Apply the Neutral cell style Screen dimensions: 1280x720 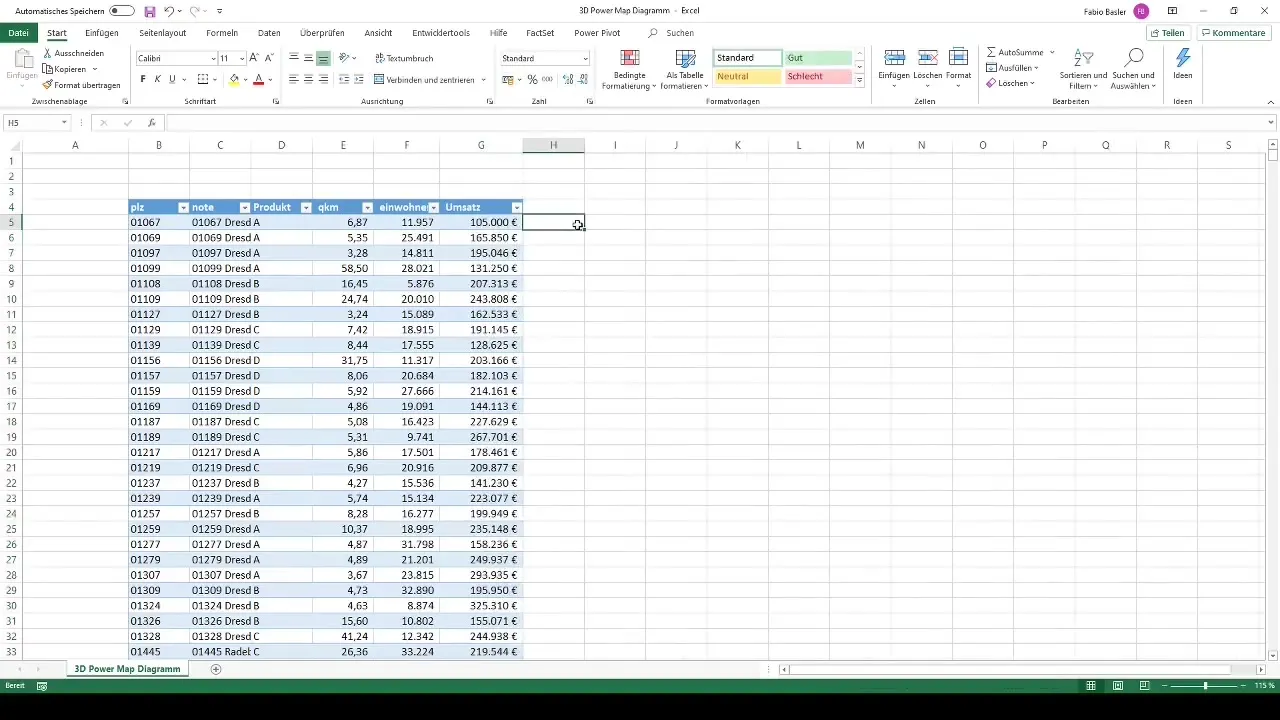point(748,77)
